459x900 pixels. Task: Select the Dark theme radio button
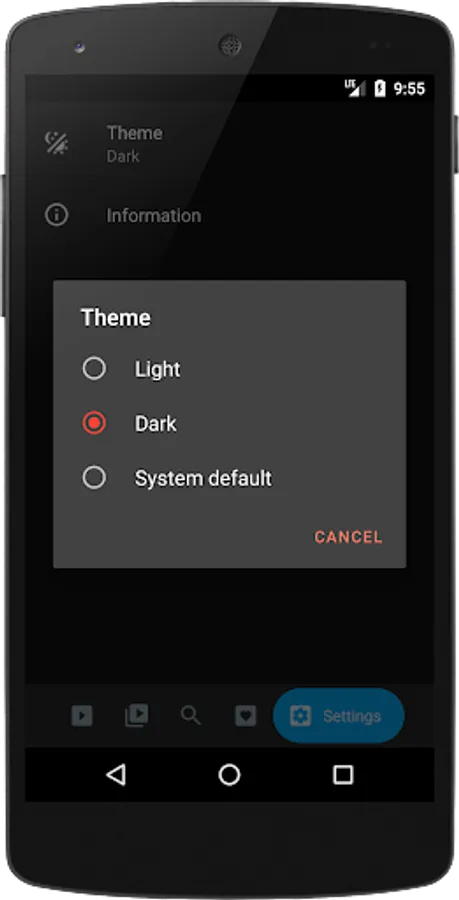pyautogui.click(x=94, y=423)
